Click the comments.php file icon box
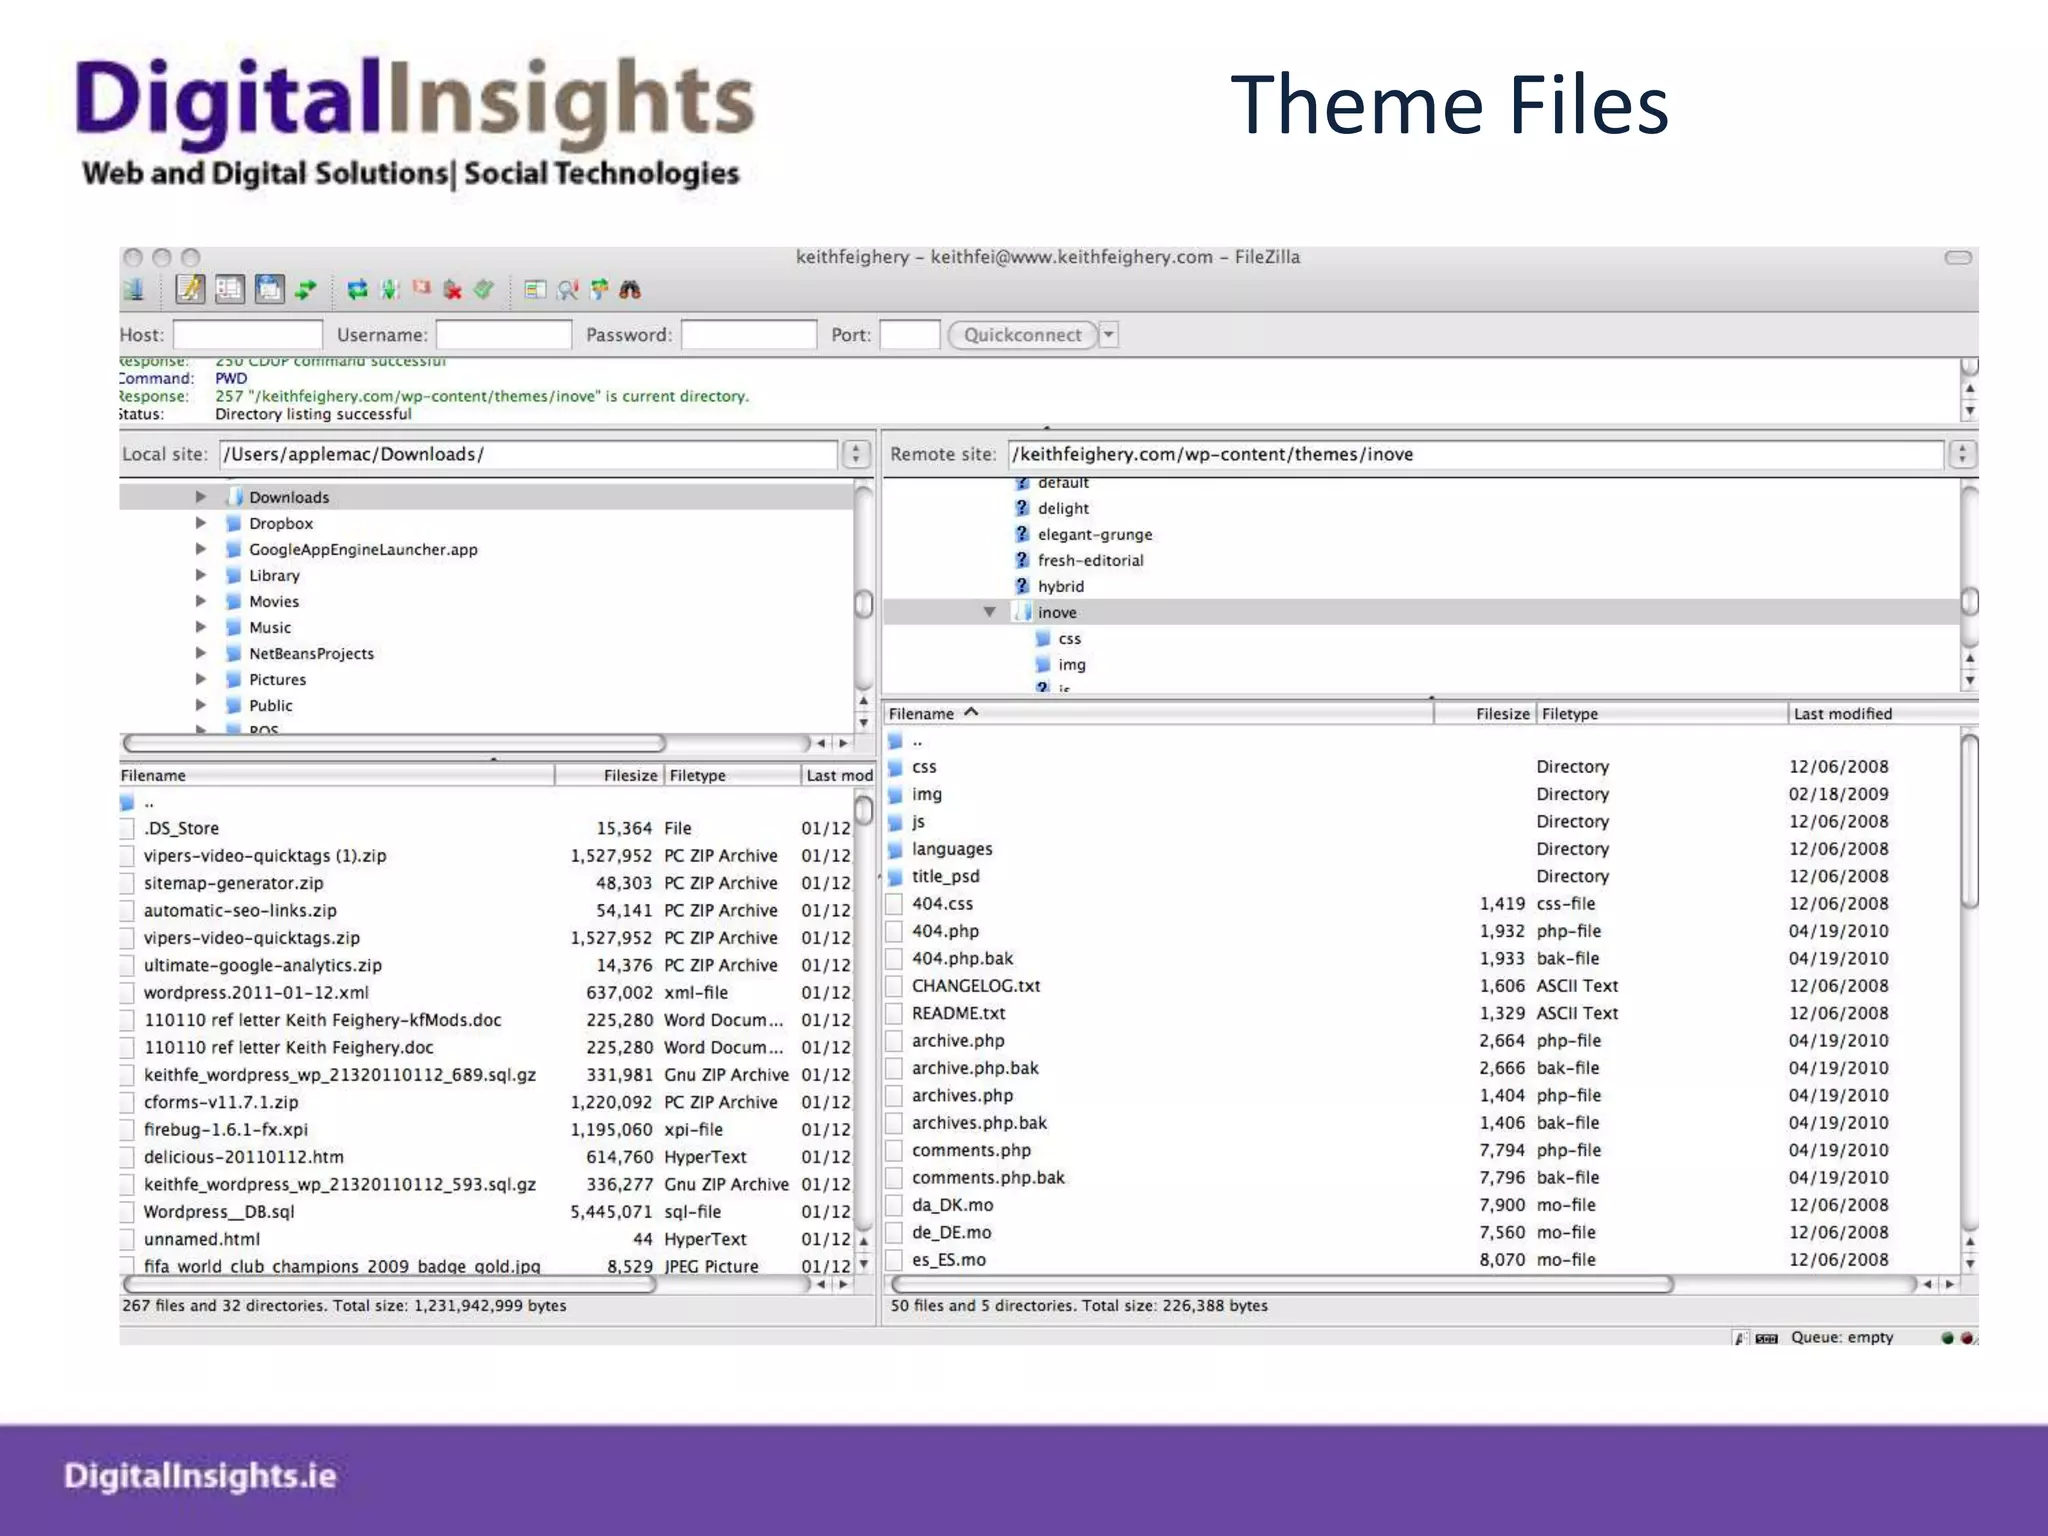This screenshot has width=2048, height=1536. (895, 1150)
